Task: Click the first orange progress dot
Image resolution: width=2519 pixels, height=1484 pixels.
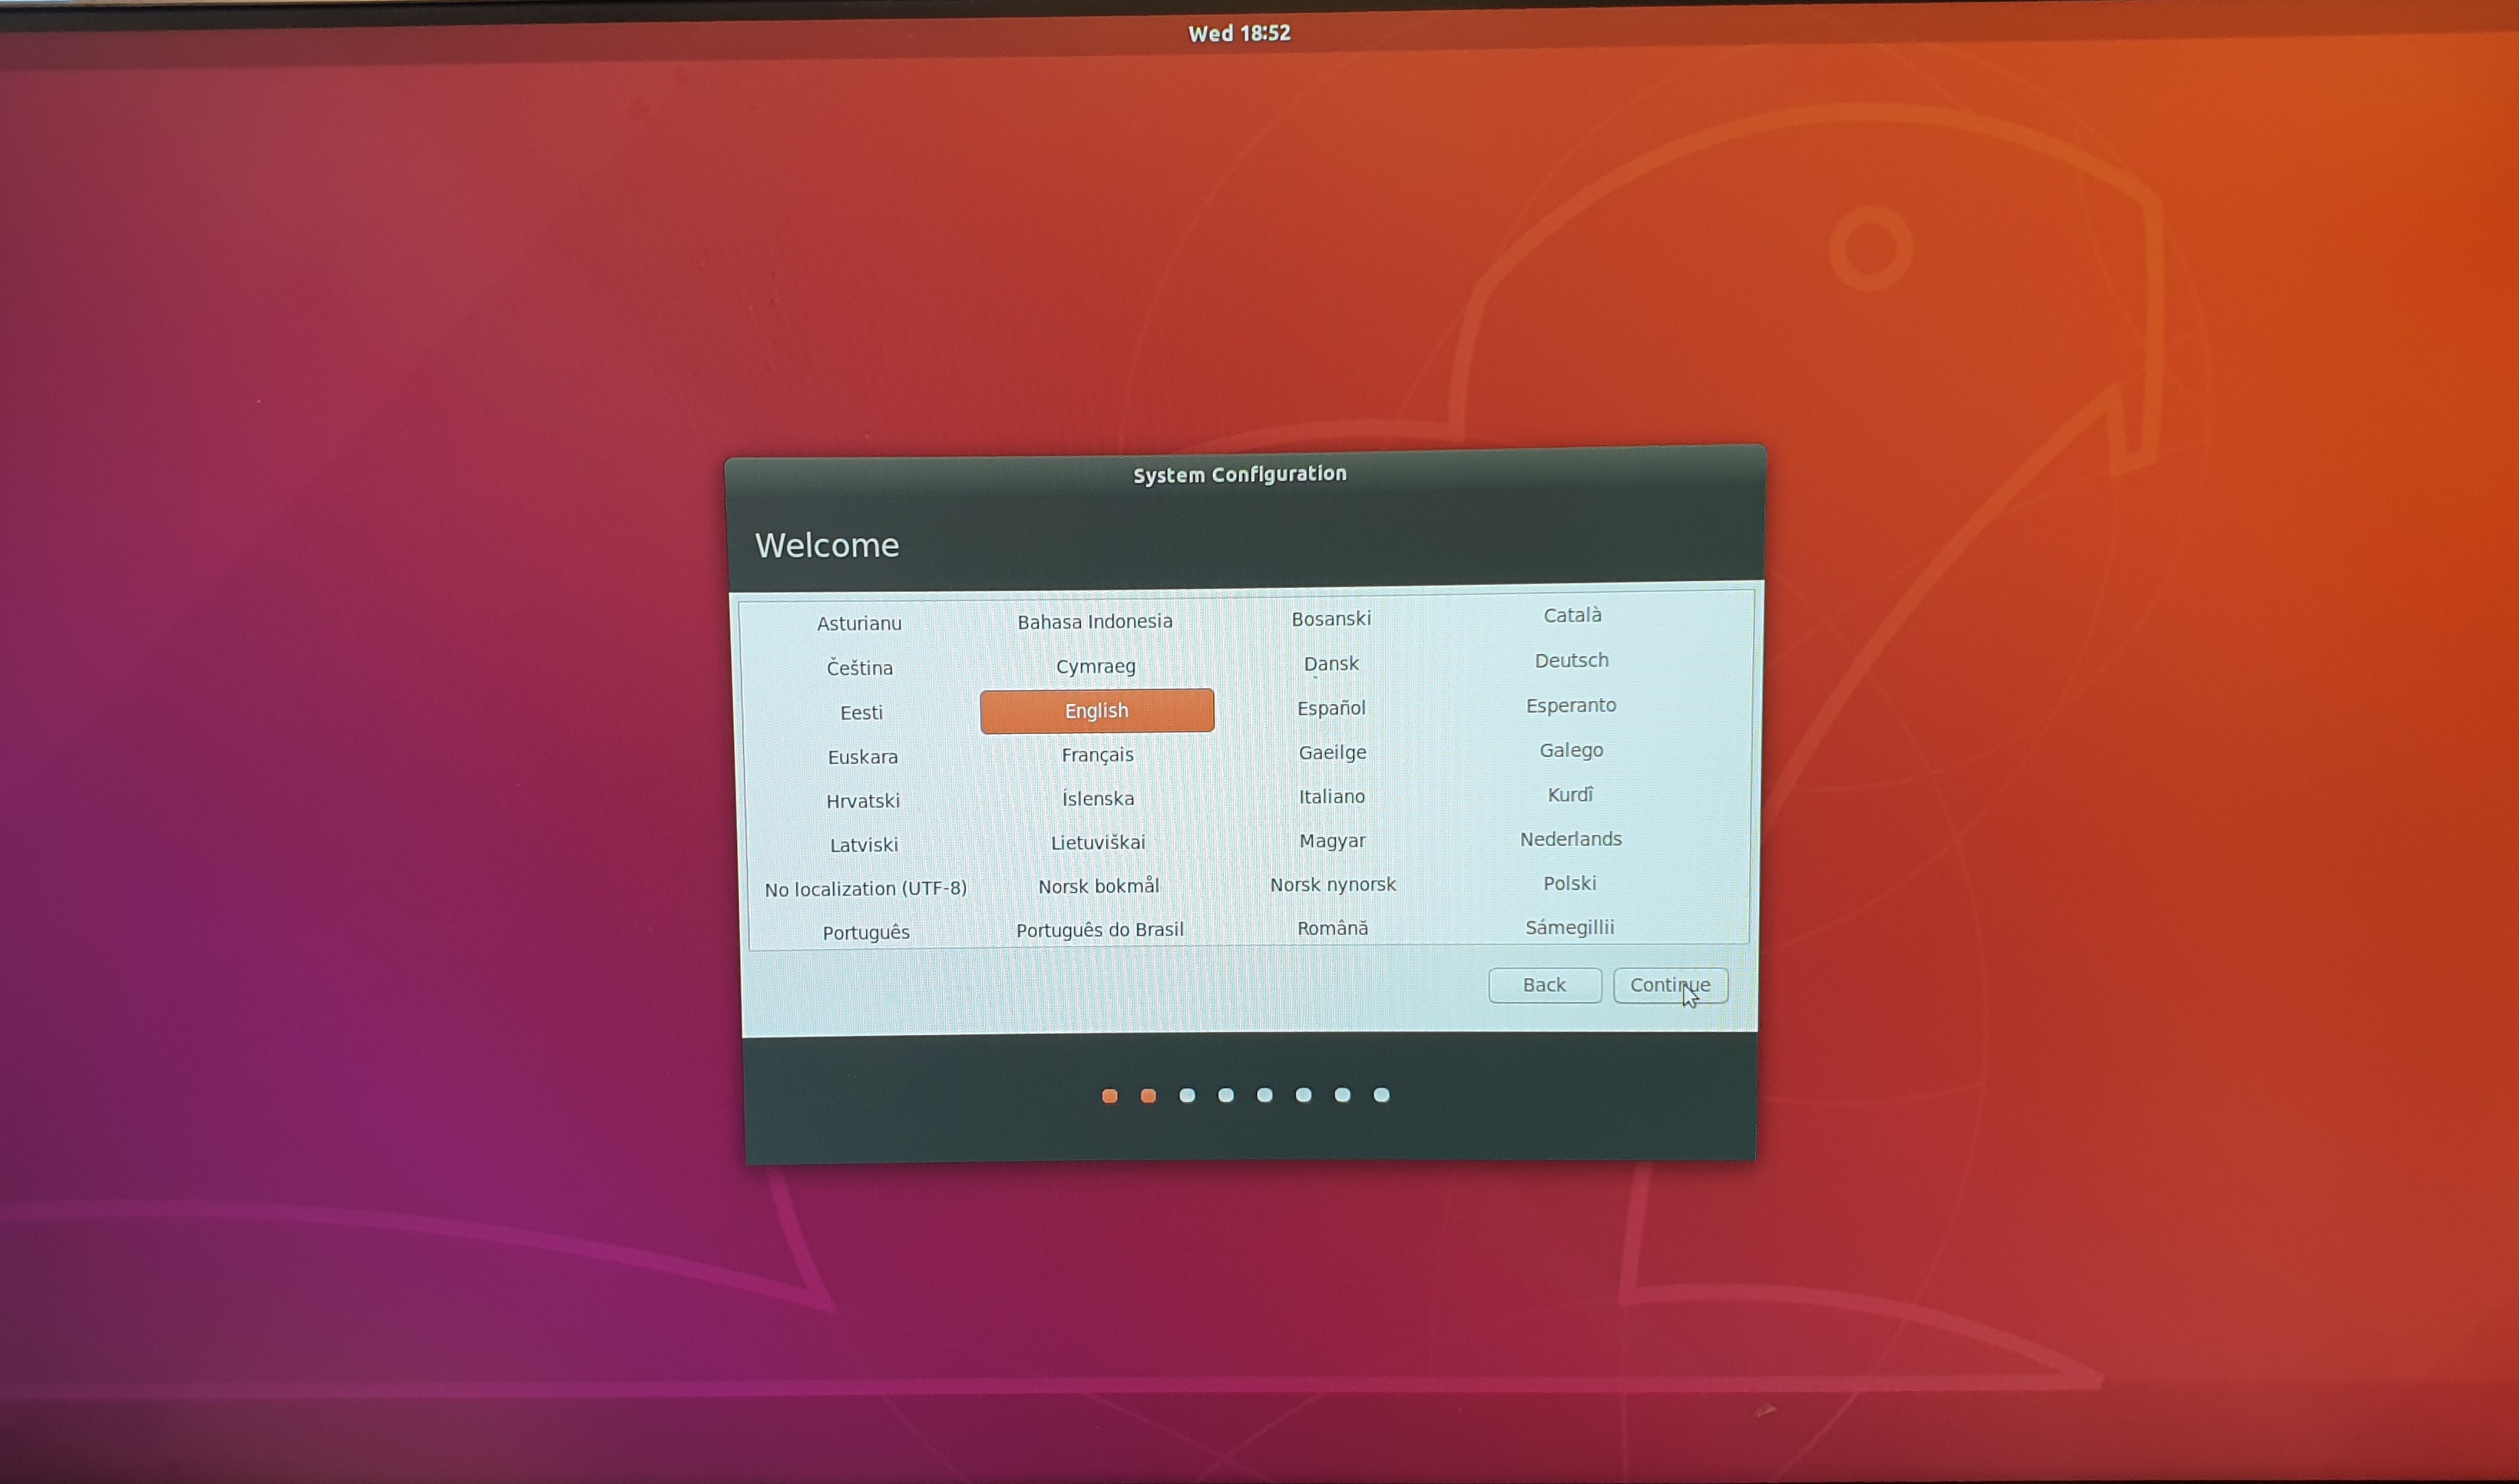Action: 1109,1096
